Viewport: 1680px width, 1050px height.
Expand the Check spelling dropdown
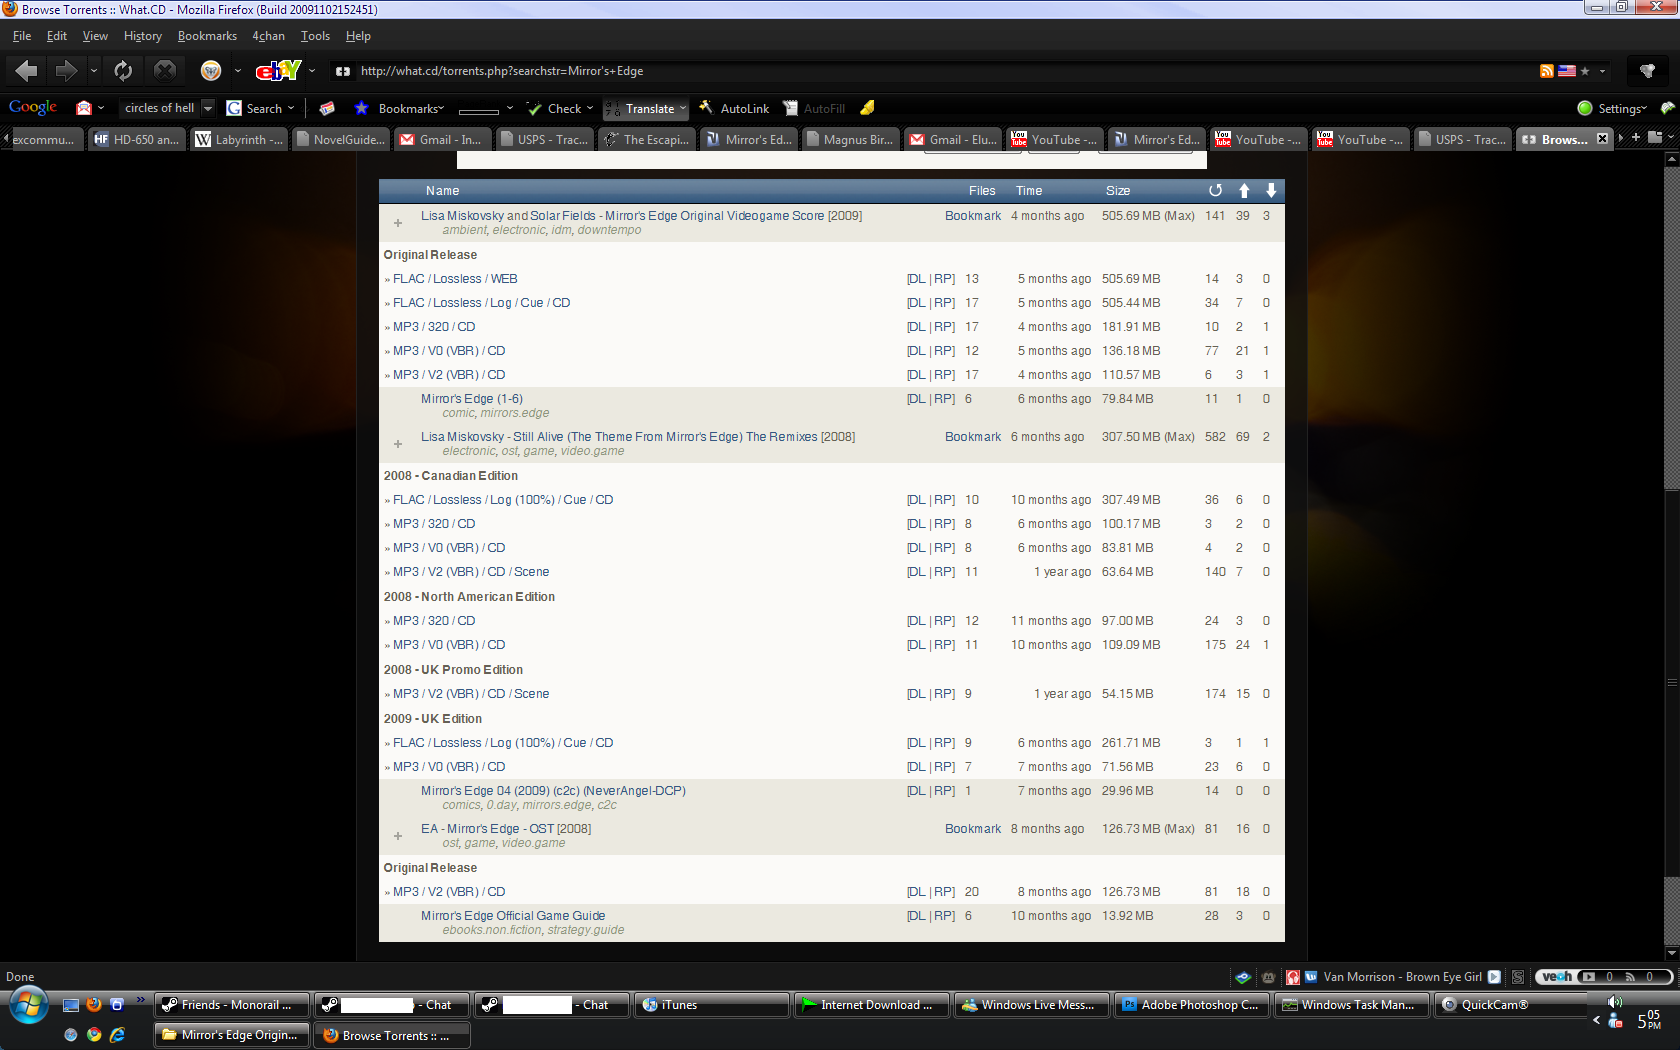coord(590,108)
